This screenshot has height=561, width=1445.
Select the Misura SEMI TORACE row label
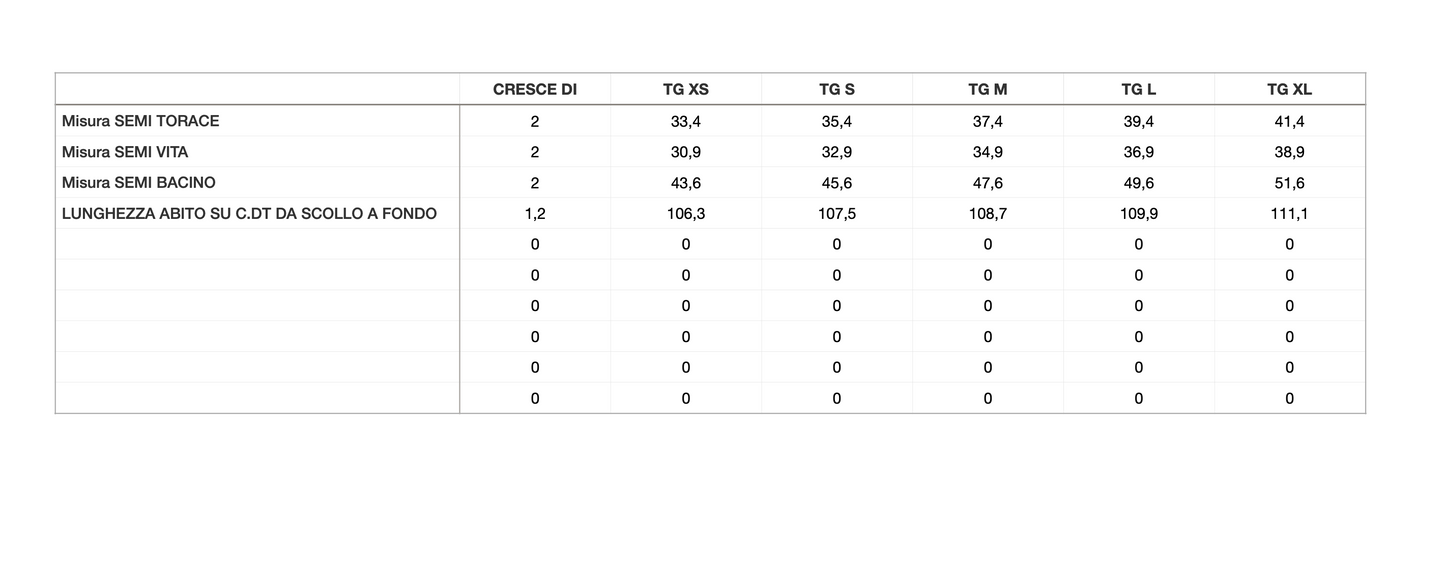[x=140, y=121]
